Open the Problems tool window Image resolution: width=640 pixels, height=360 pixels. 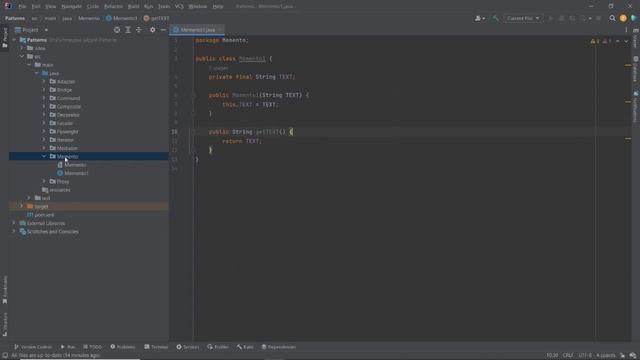coord(123,347)
